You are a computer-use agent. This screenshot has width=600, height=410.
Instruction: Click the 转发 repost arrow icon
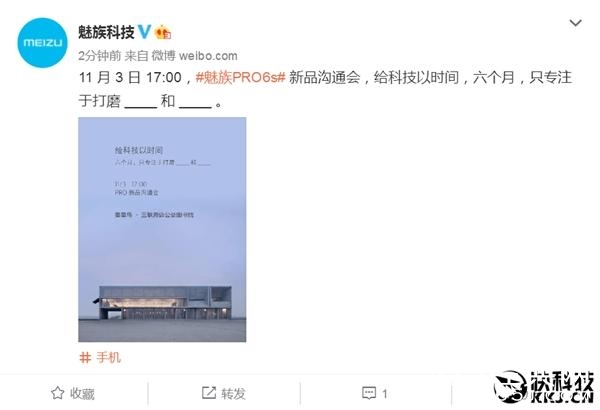(209, 392)
